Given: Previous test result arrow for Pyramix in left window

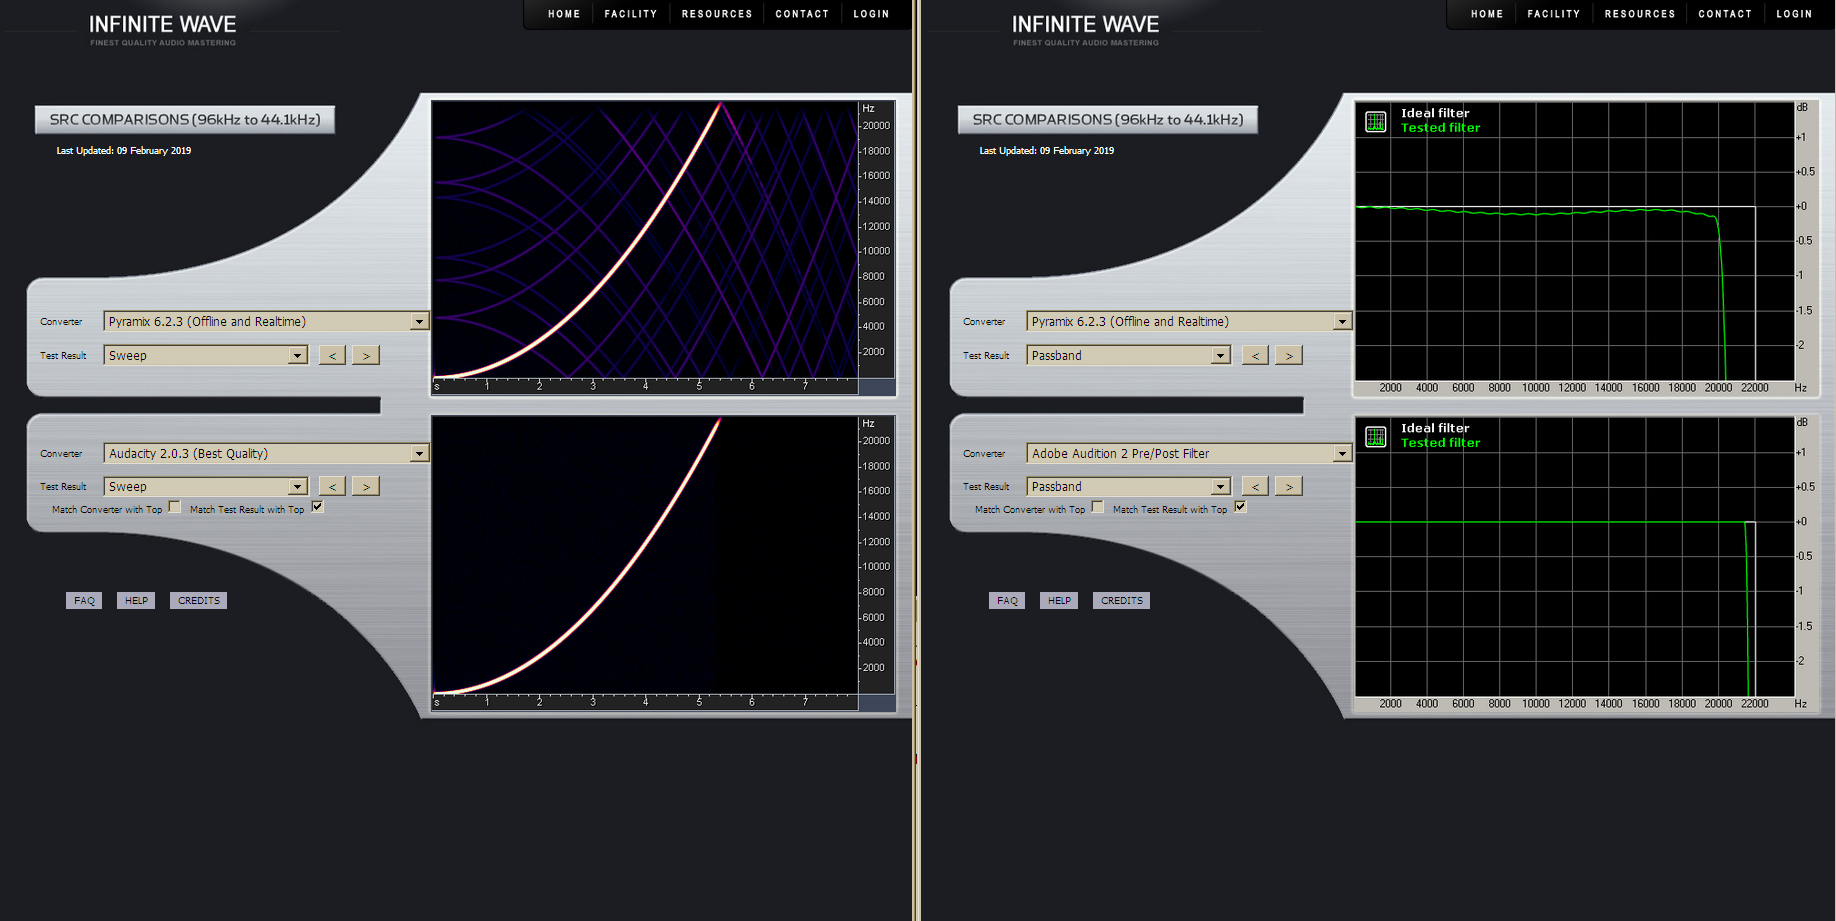Looking at the screenshot, I should point(332,355).
